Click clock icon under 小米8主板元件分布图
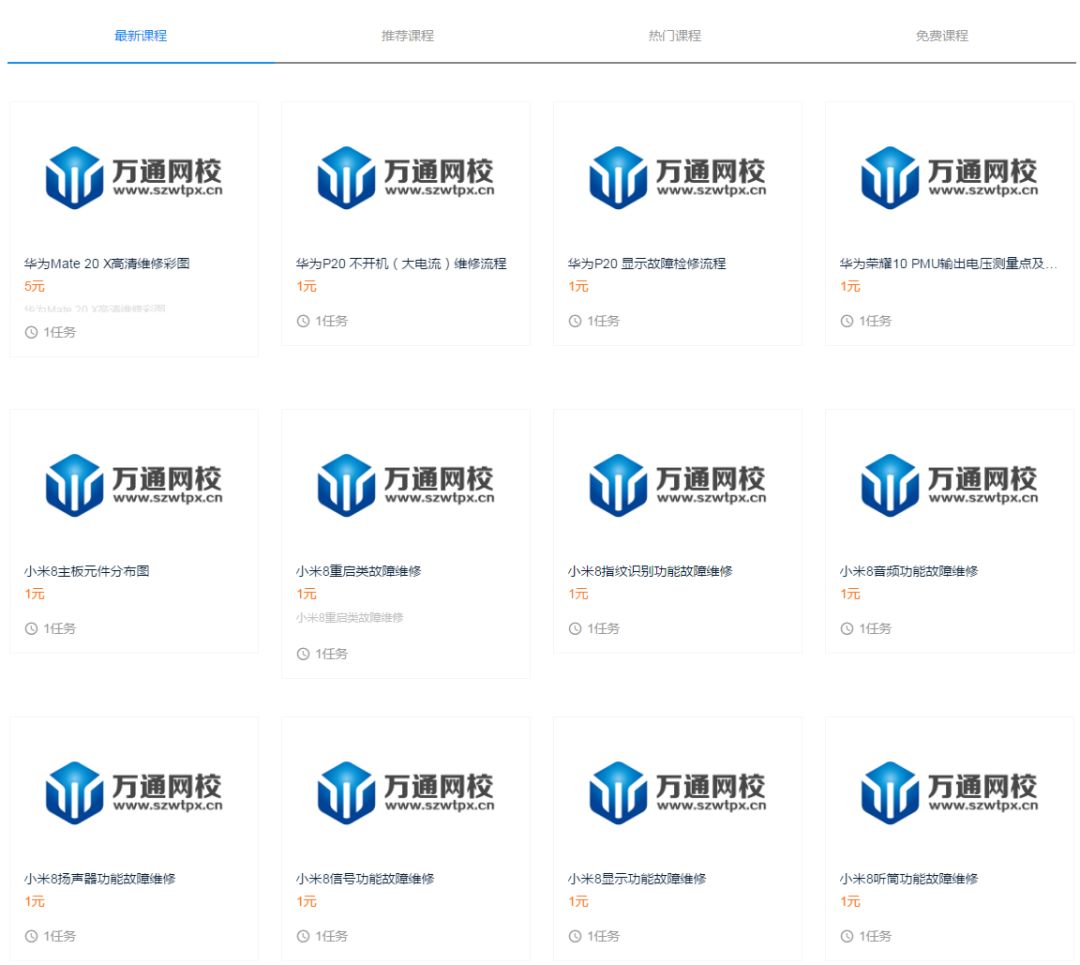1080x965 pixels. pos(31,628)
